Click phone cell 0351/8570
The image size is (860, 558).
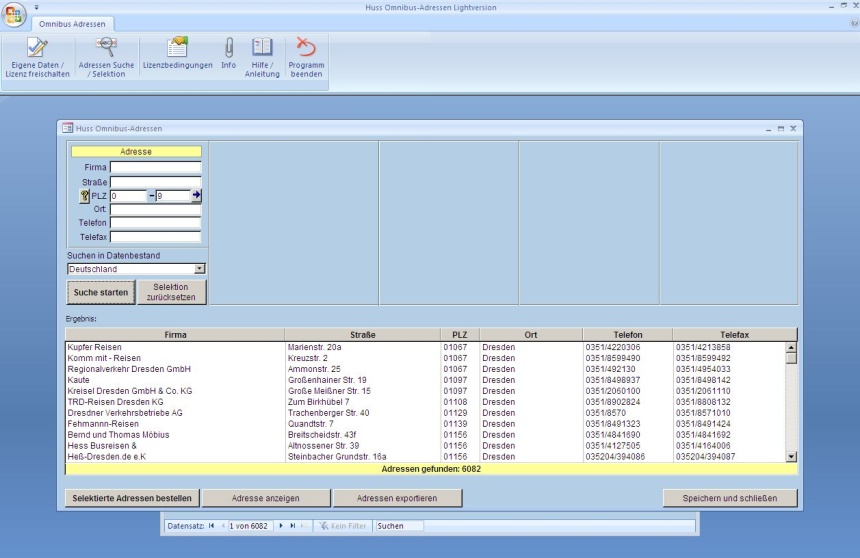tap(606, 413)
